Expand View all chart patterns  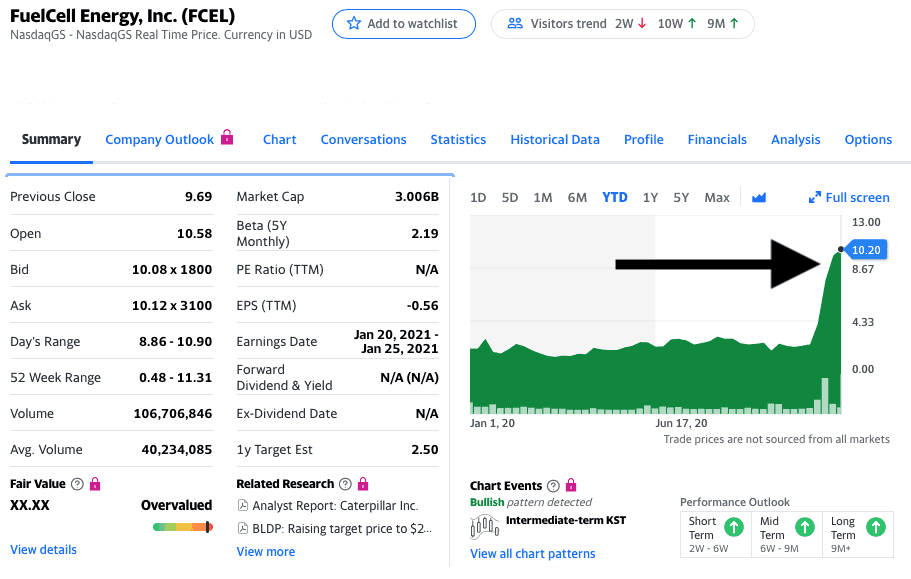click(x=532, y=554)
